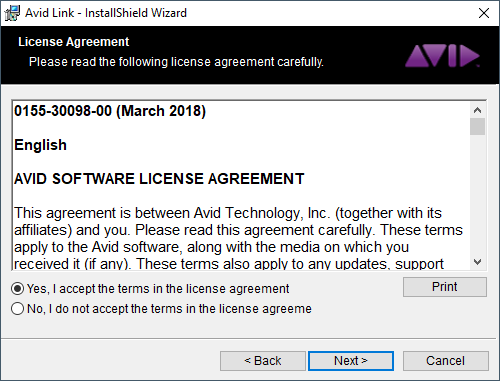Click the scroll up arrow
This screenshot has width=500, height=381.
(x=477, y=110)
